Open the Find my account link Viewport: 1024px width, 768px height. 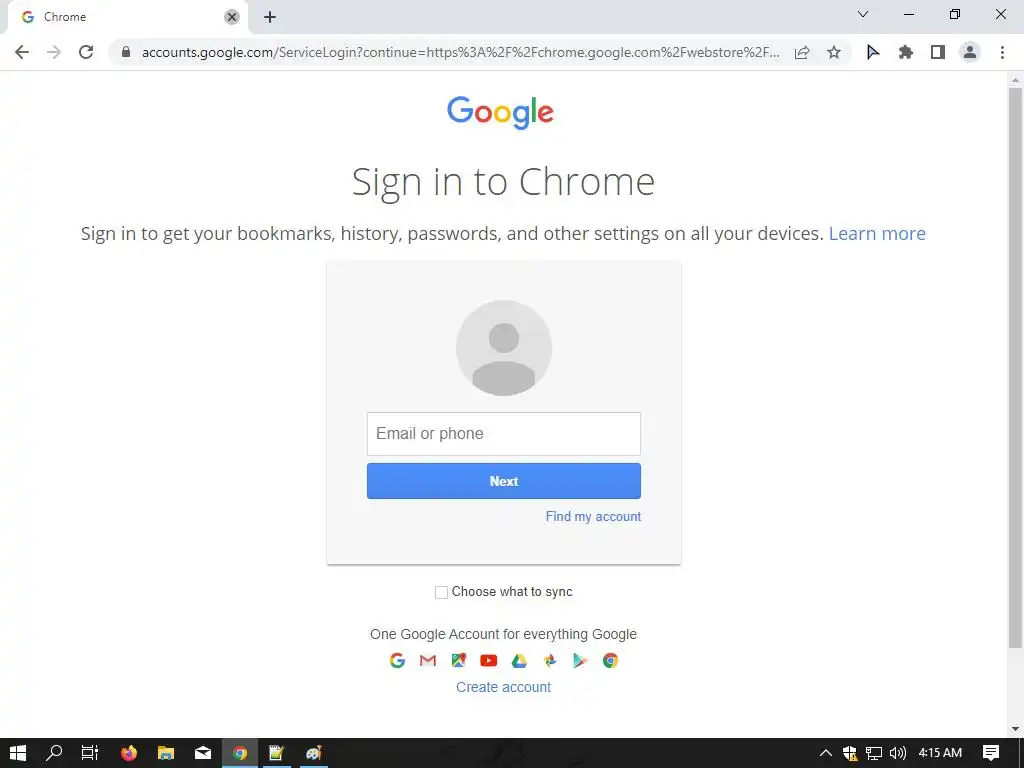click(x=593, y=517)
